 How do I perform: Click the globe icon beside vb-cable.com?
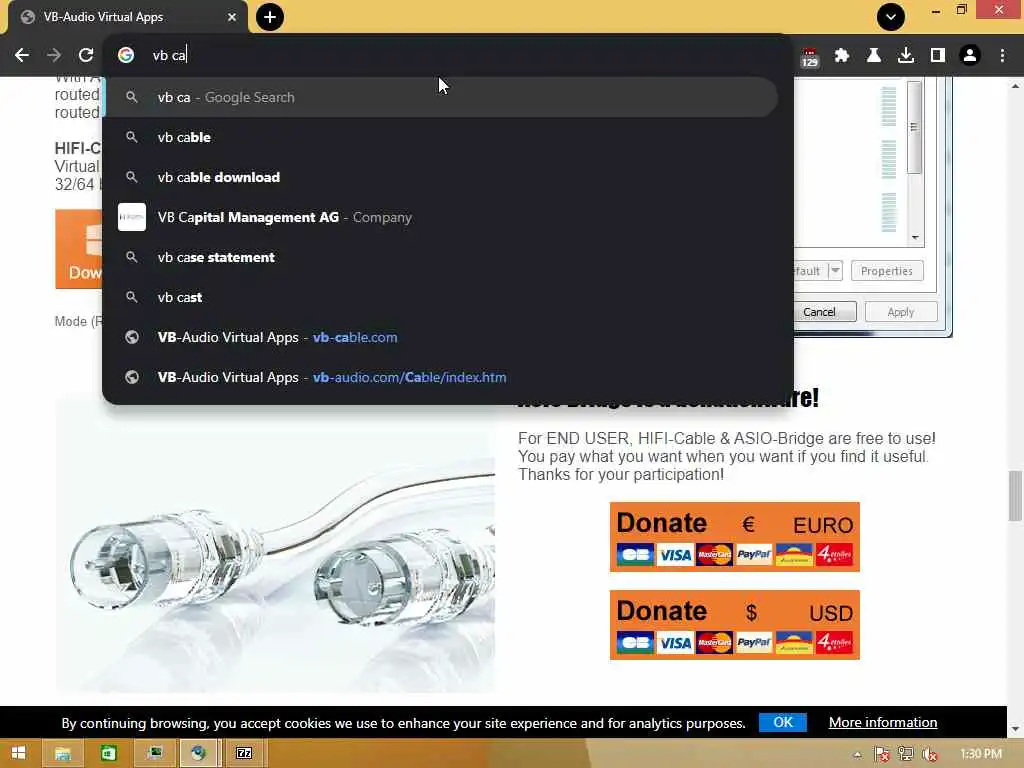tap(132, 337)
